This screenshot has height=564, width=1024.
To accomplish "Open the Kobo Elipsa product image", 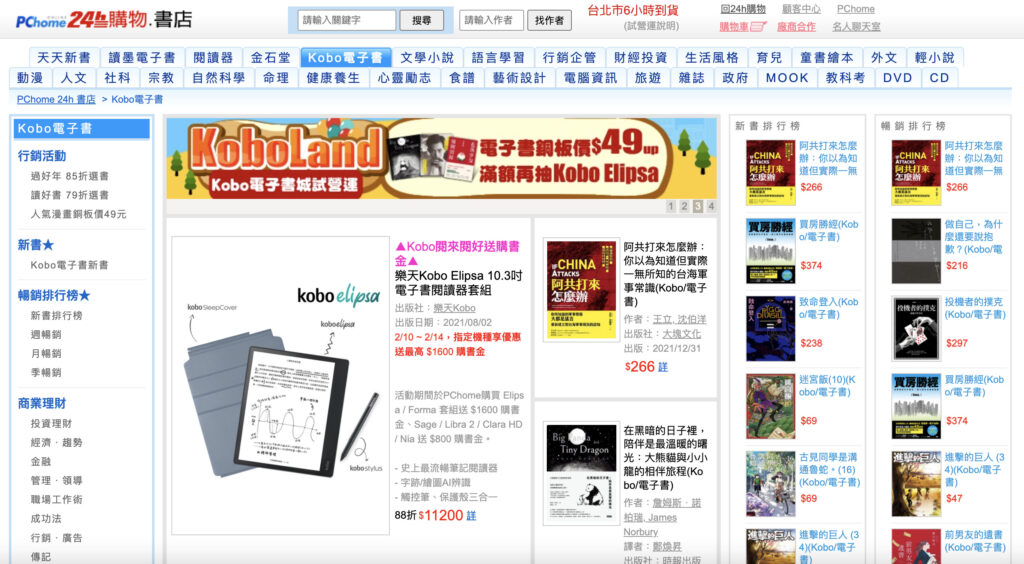I will point(280,385).
